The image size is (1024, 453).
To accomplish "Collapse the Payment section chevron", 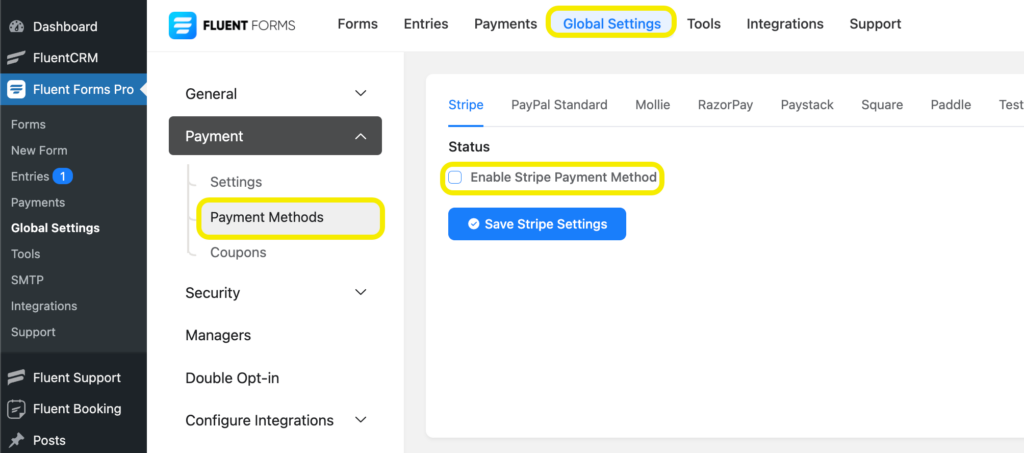I will pyautogui.click(x=360, y=136).
